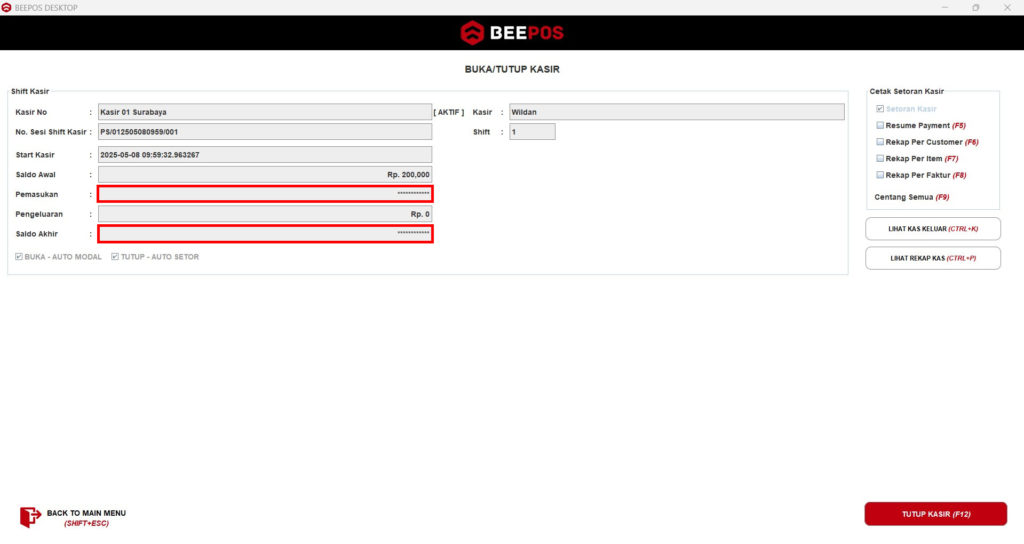Click the Kasir name field Wildan
Image resolution: width=1024 pixels, height=544 pixels.
677,112
